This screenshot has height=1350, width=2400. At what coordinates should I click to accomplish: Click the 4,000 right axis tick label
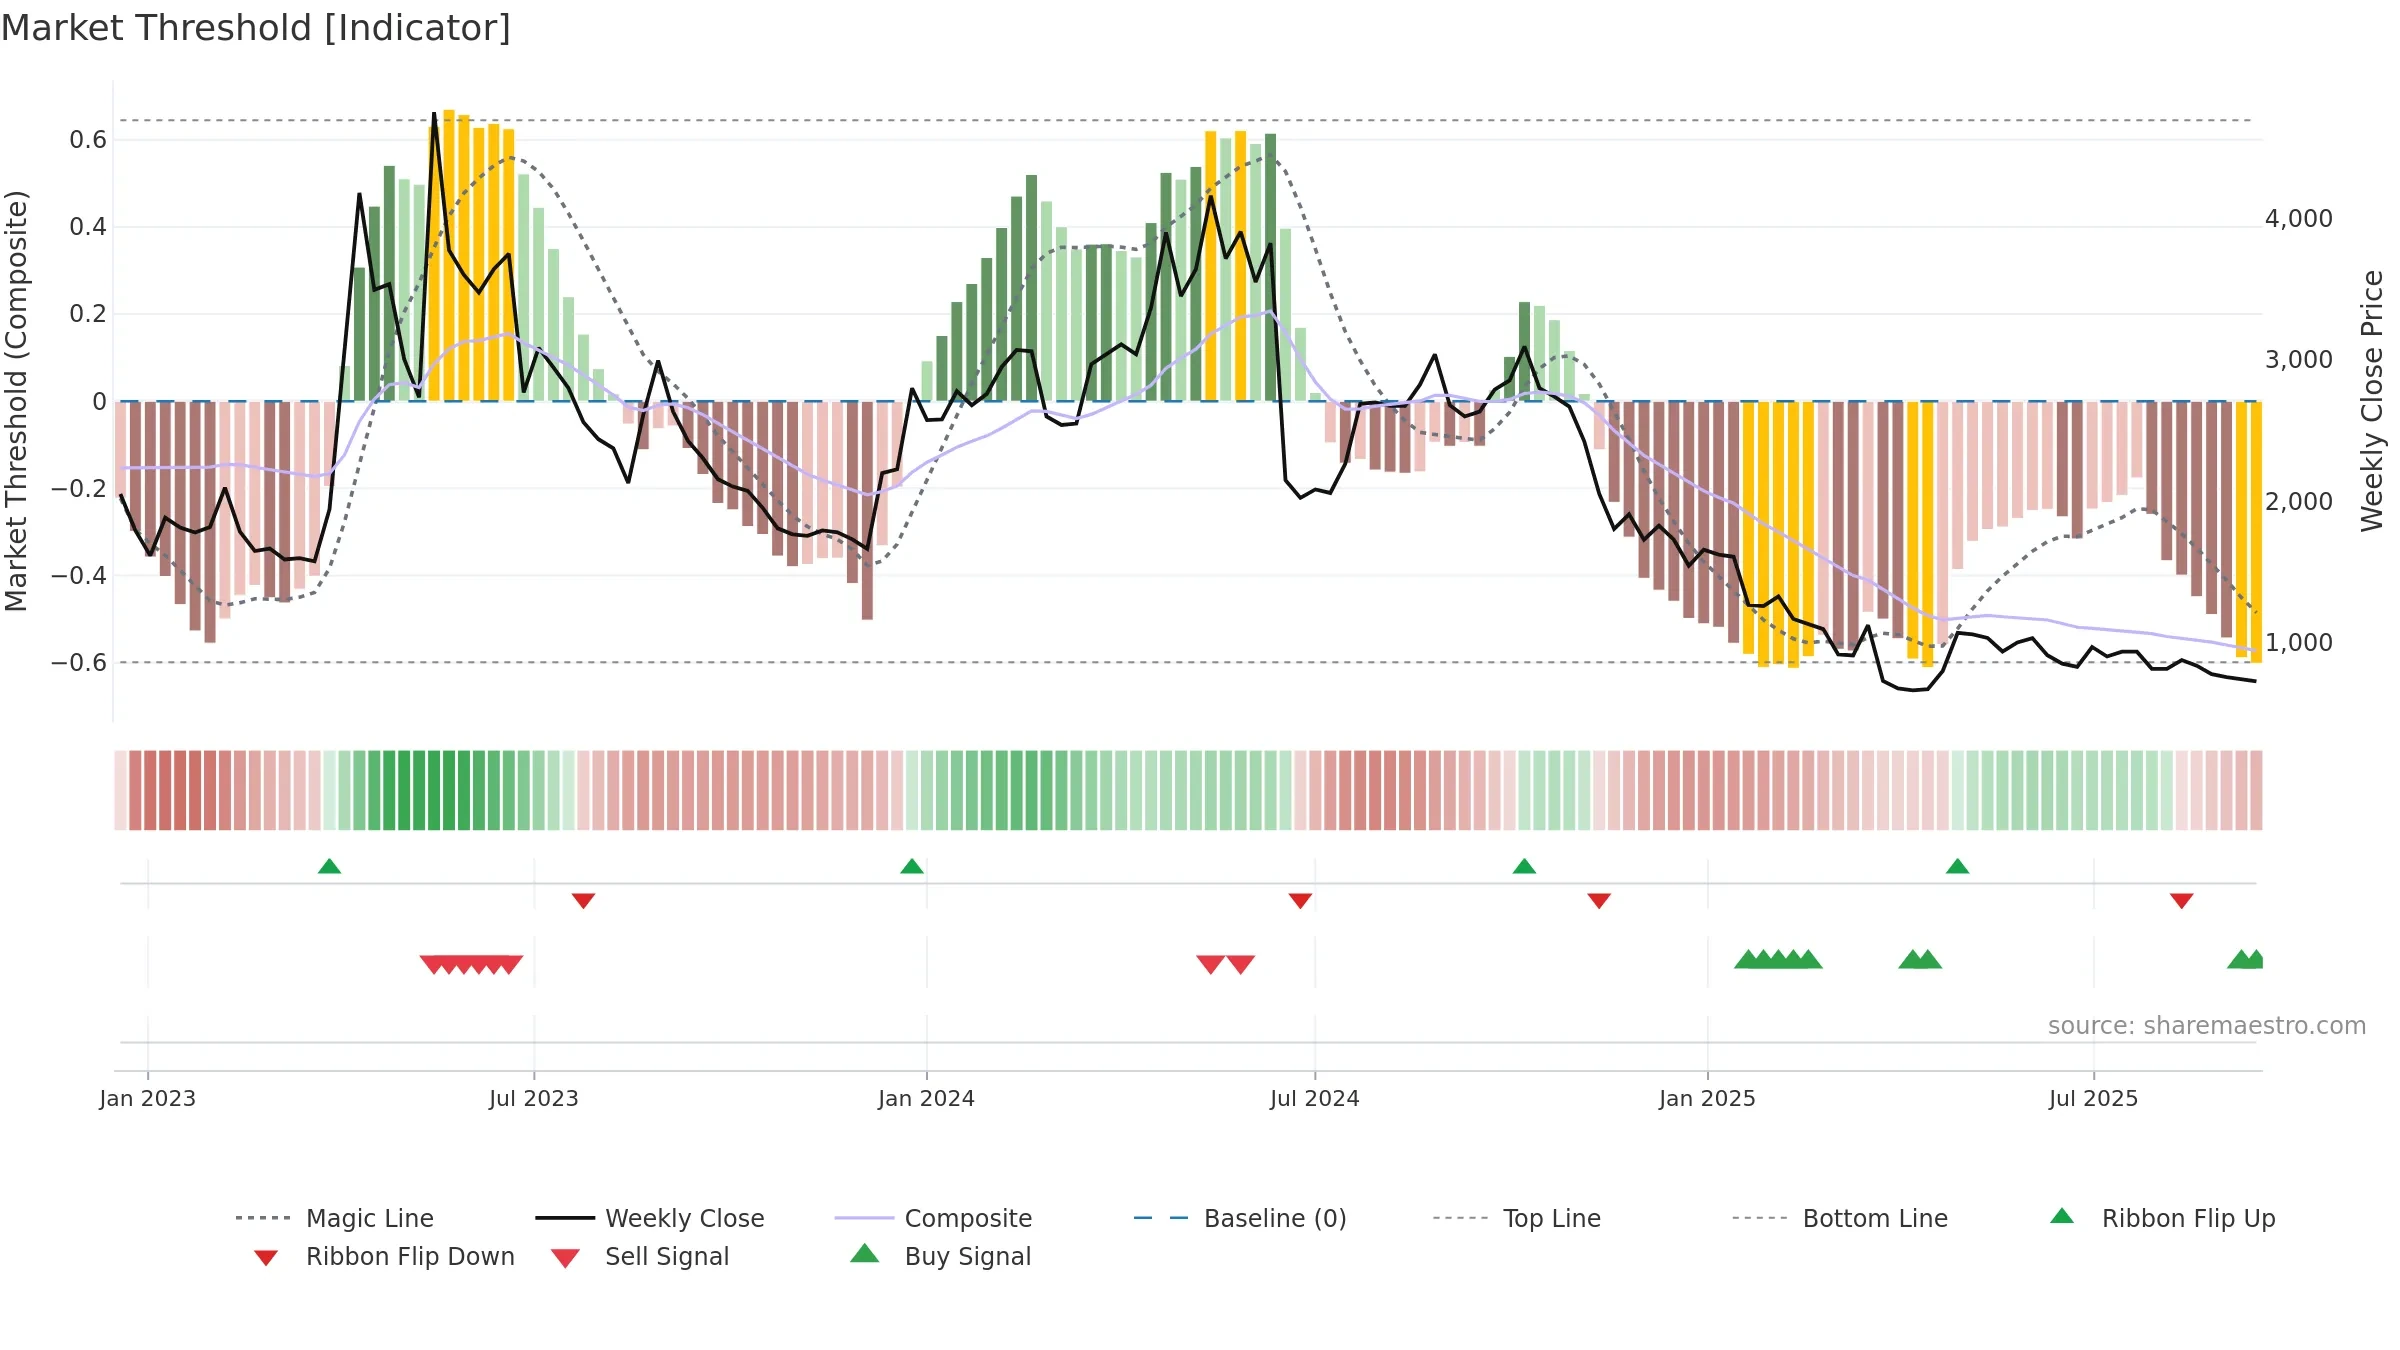pos(2299,219)
